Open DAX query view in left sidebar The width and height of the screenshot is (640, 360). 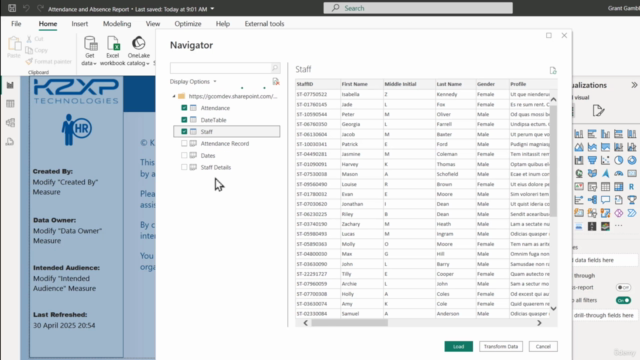point(10,142)
